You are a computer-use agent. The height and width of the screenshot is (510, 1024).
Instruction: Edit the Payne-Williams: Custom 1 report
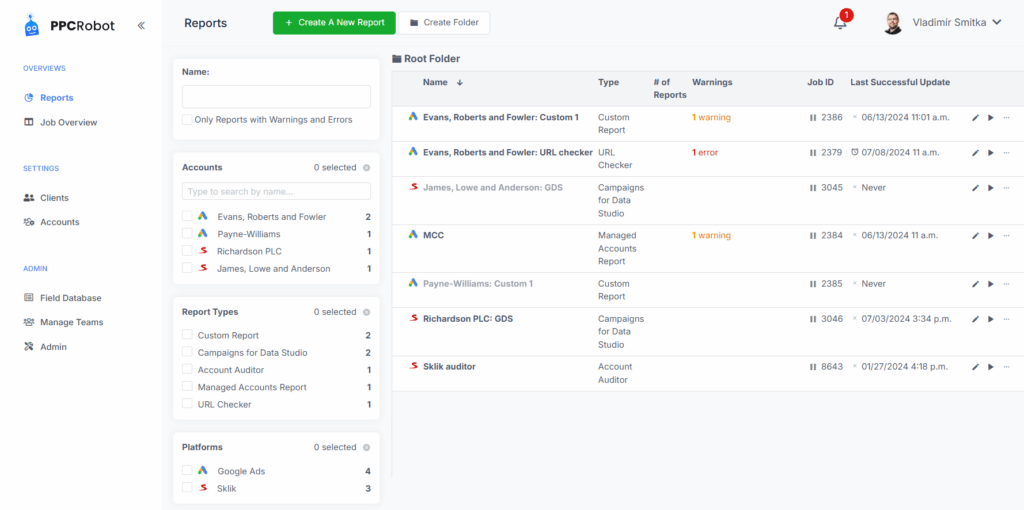tap(975, 284)
